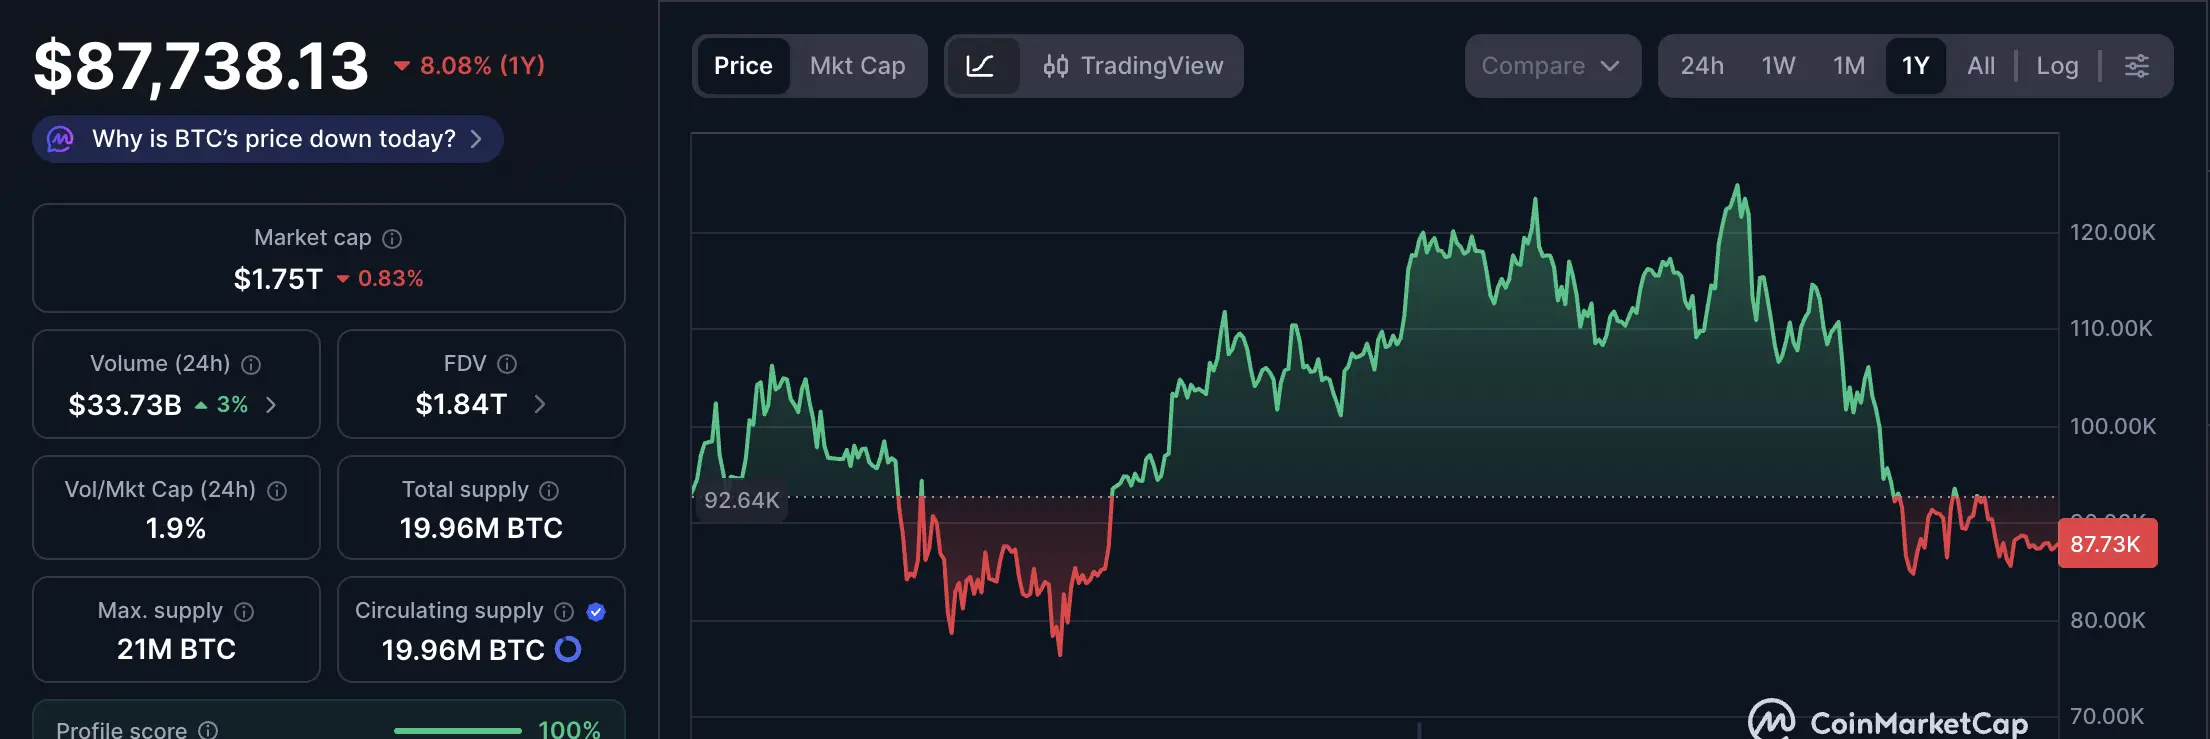Toggle the Log scale for the chart
The height and width of the screenshot is (739, 2210).
point(2057,65)
